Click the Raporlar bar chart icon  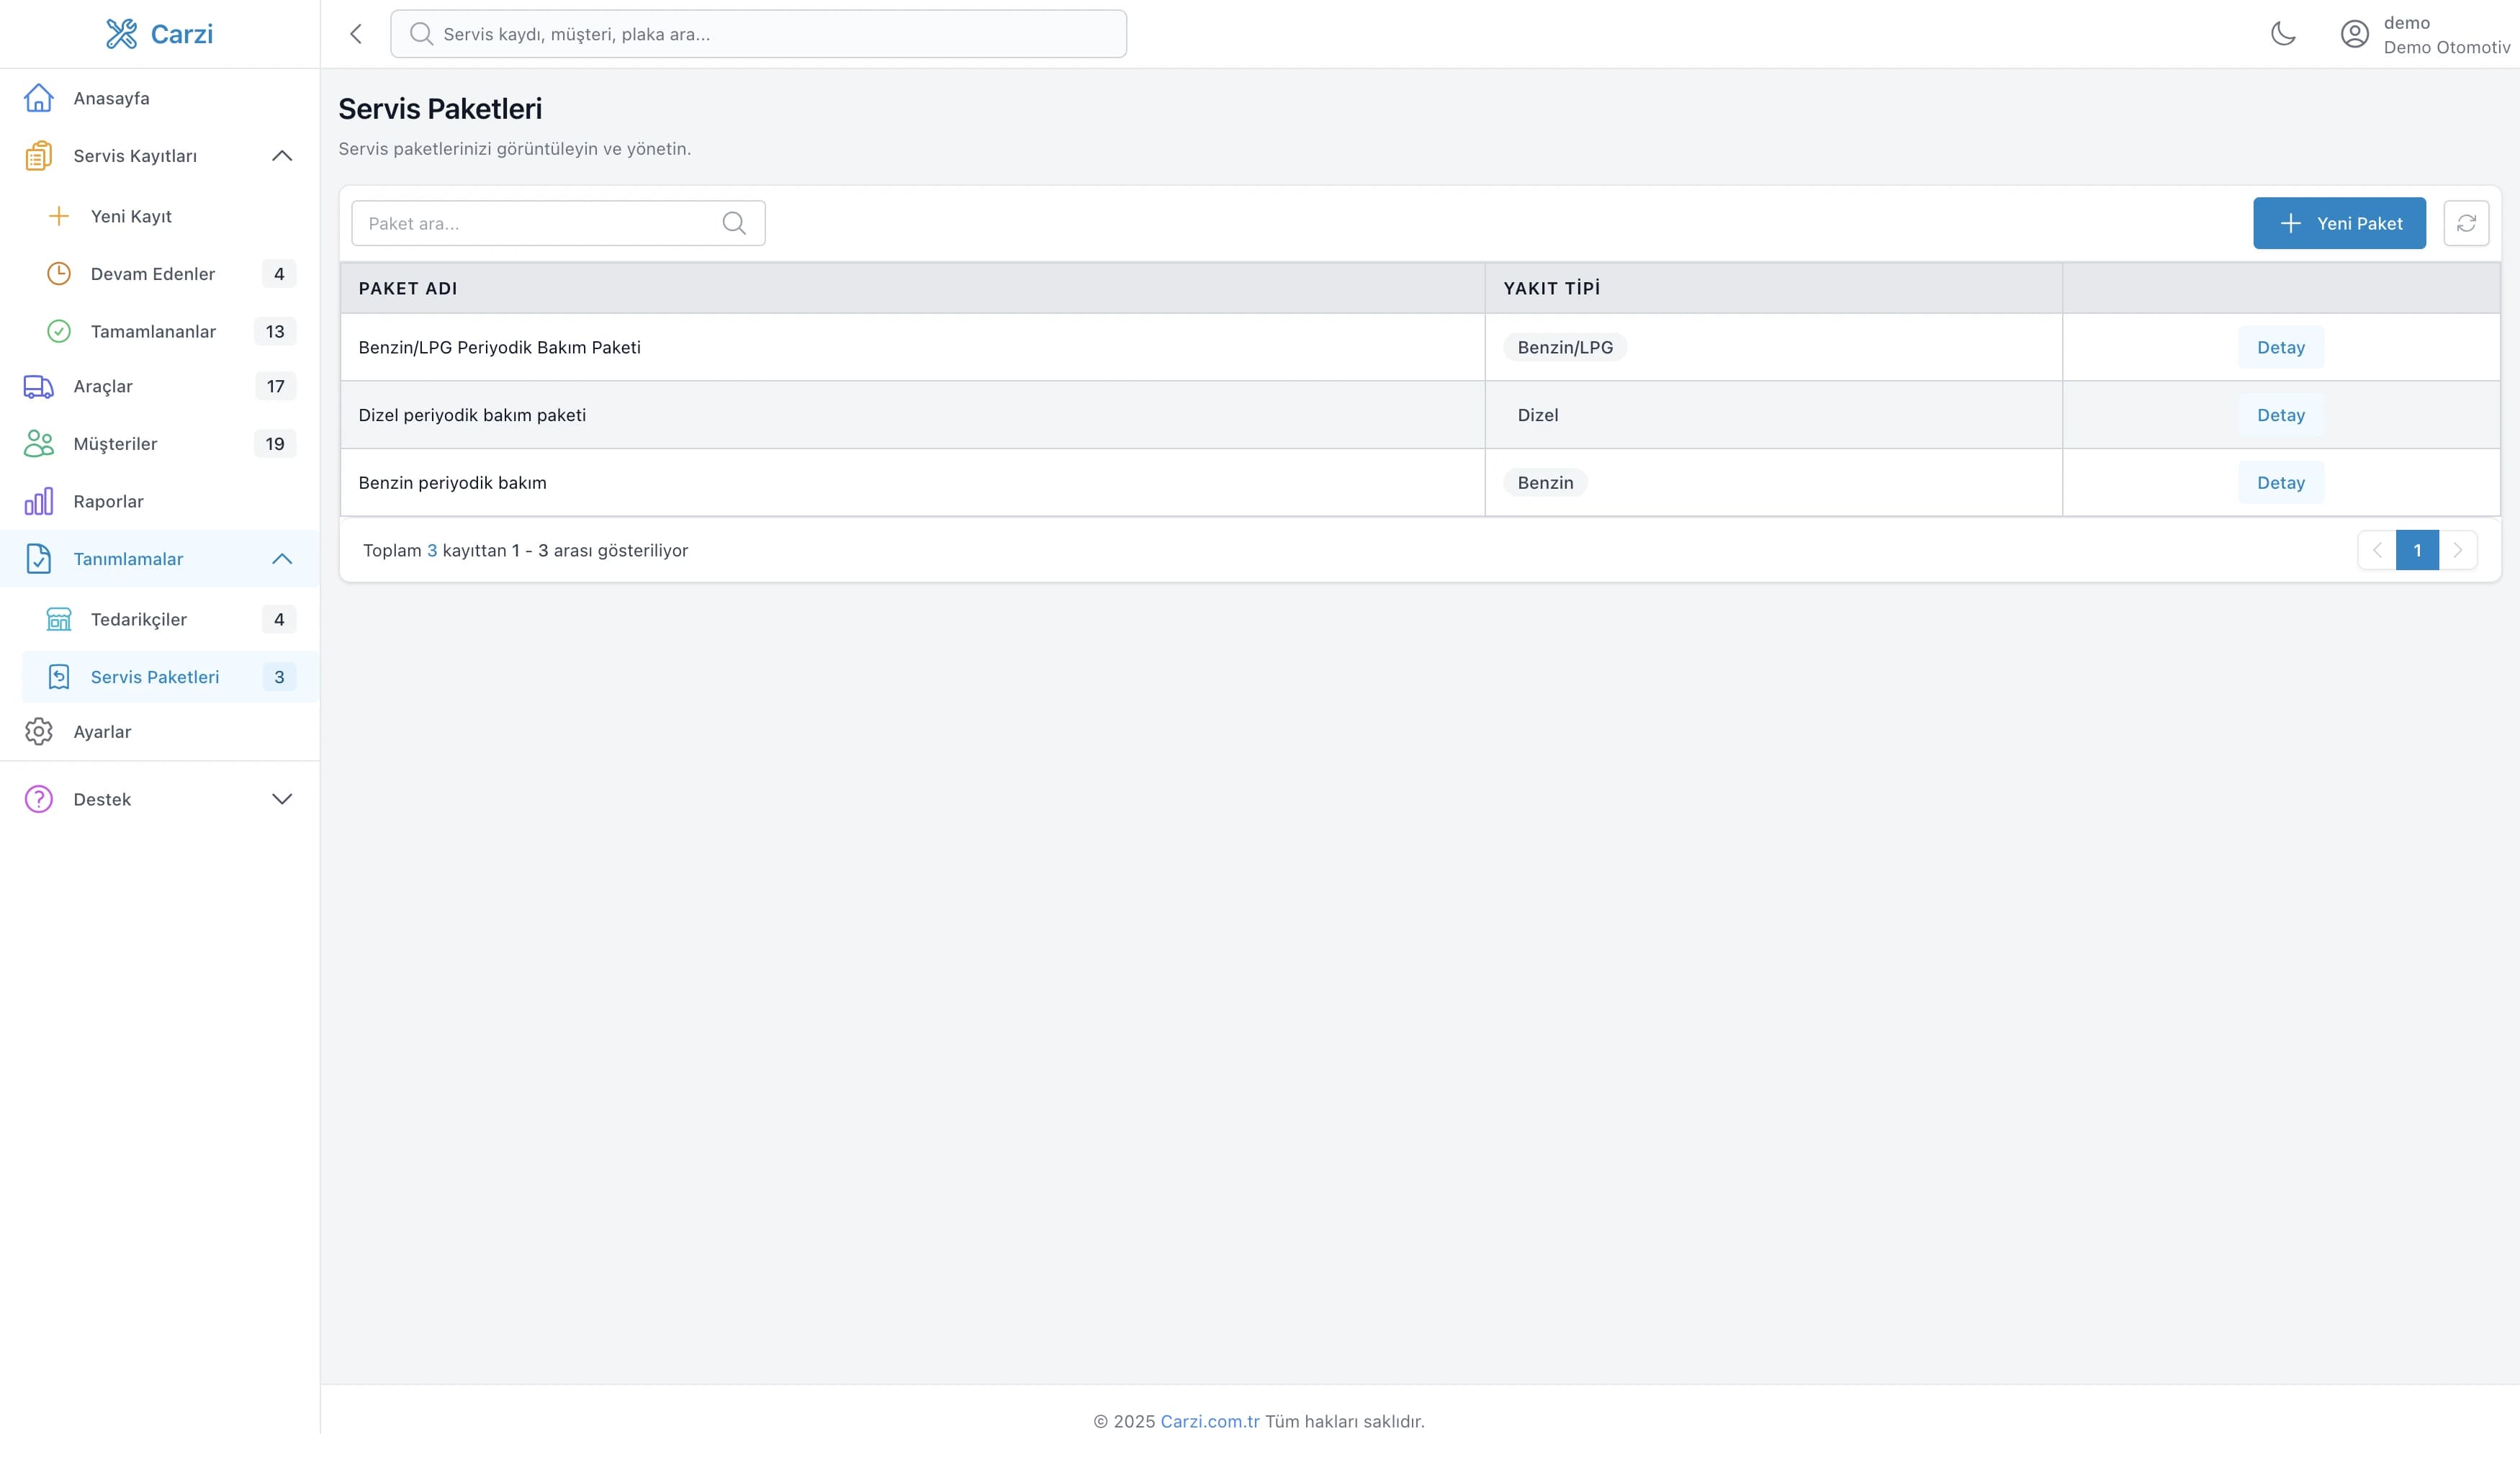point(39,501)
